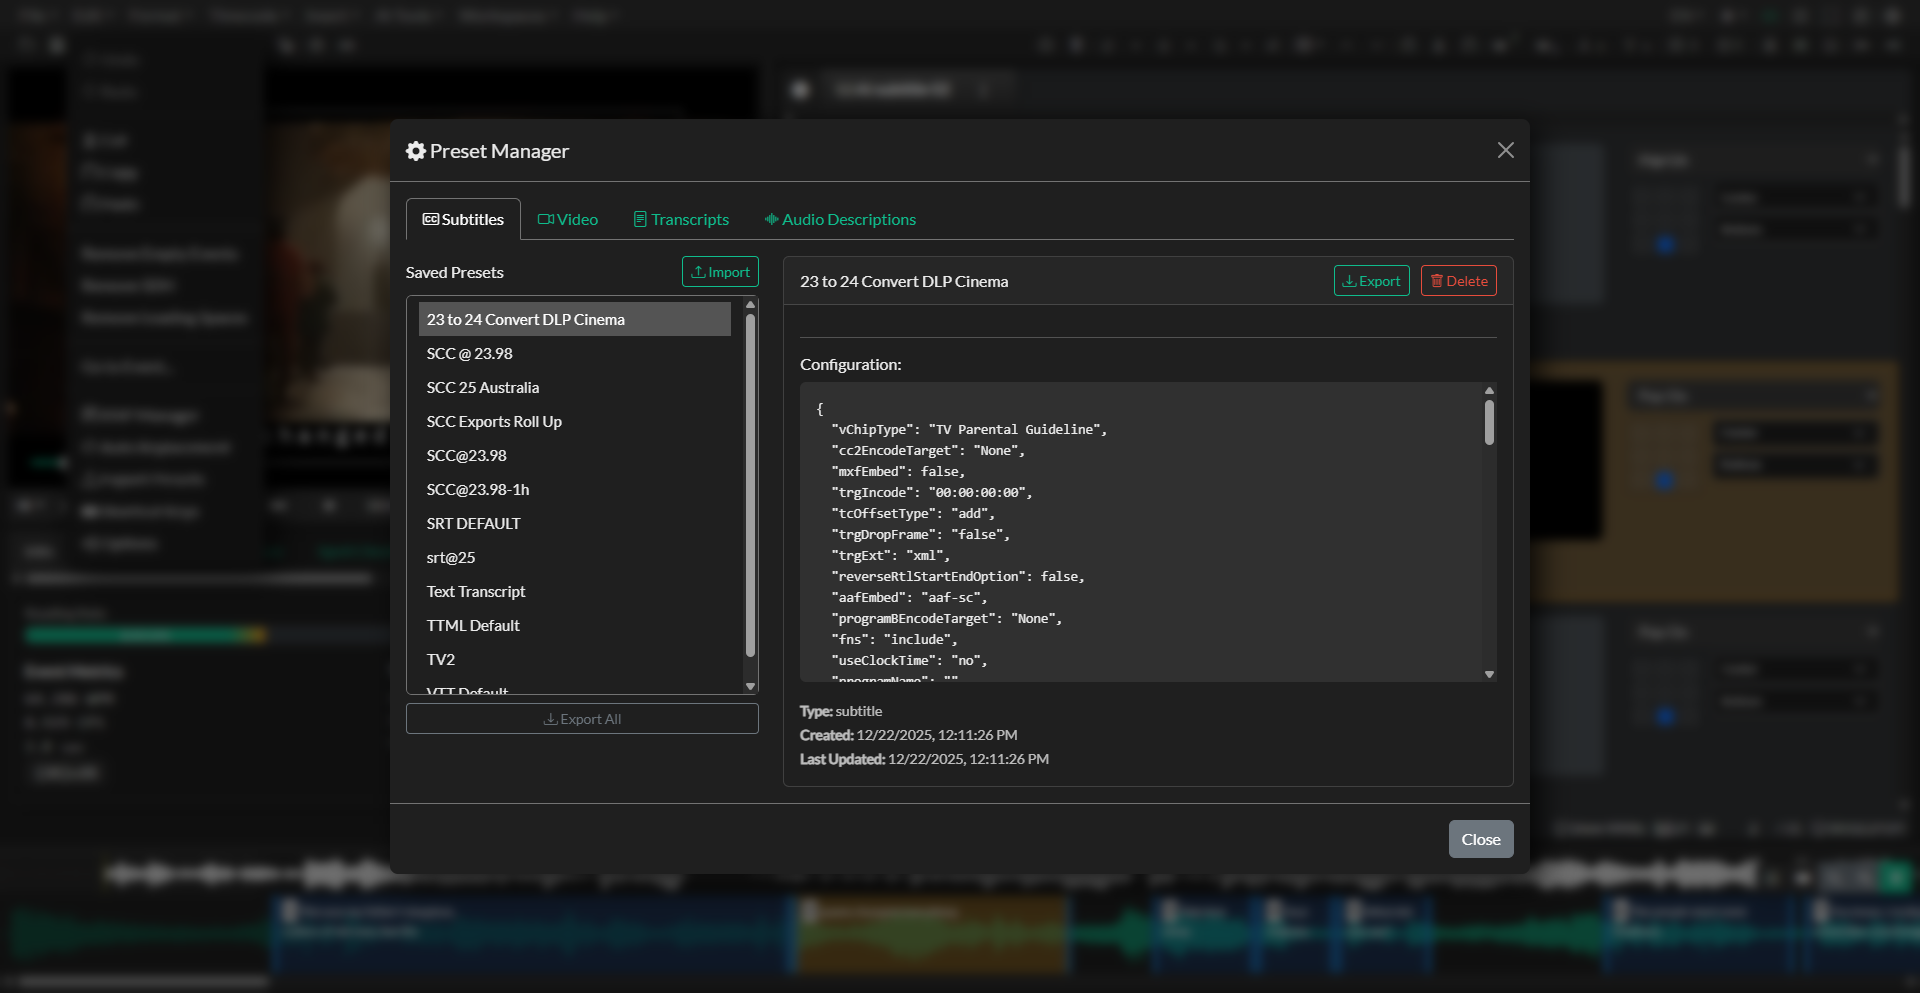
Task: Click the download icon on Export All
Action: (x=549, y=718)
